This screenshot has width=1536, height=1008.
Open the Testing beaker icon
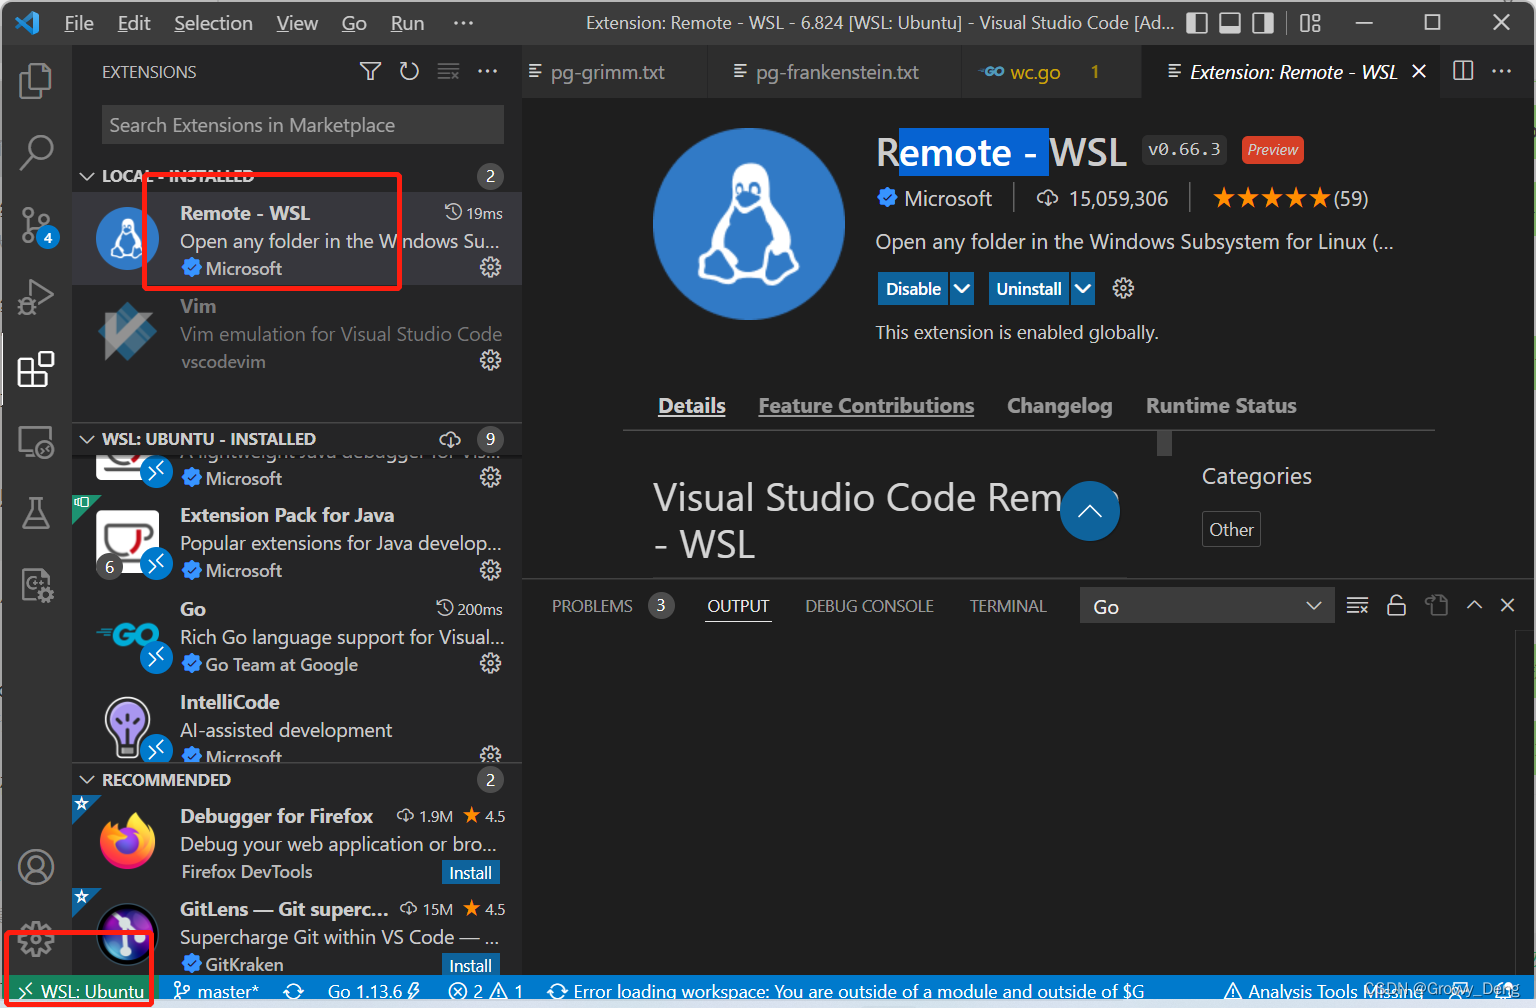[36, 513]
